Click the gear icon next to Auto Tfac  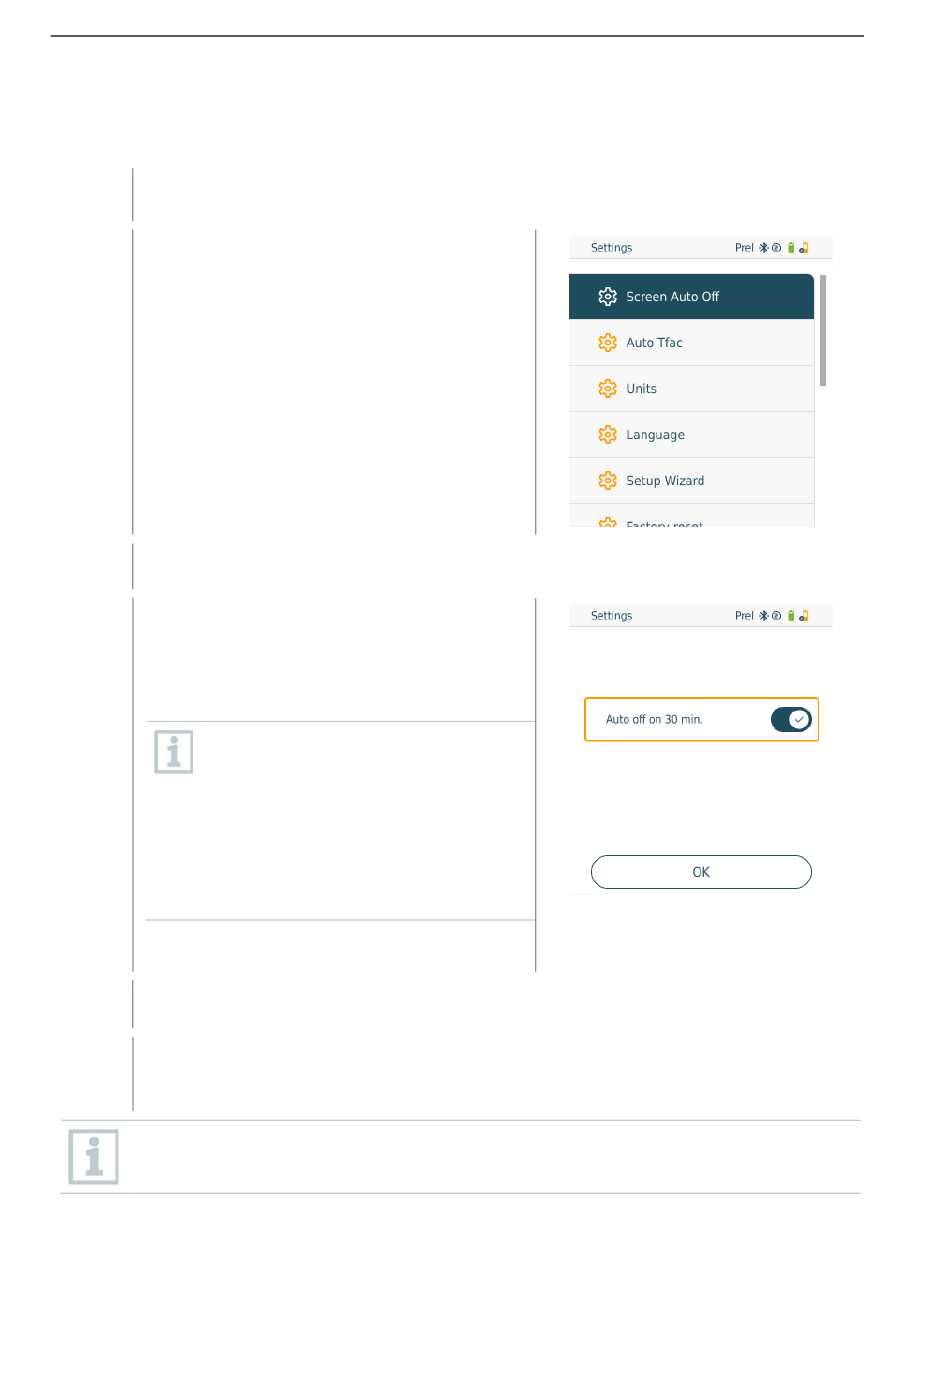point(607,343)
